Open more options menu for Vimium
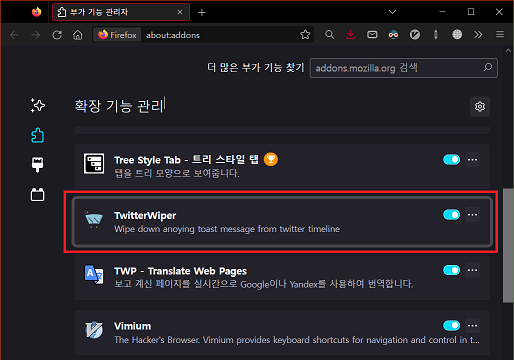This screenshot has width=514, height=360. [472, 325]
